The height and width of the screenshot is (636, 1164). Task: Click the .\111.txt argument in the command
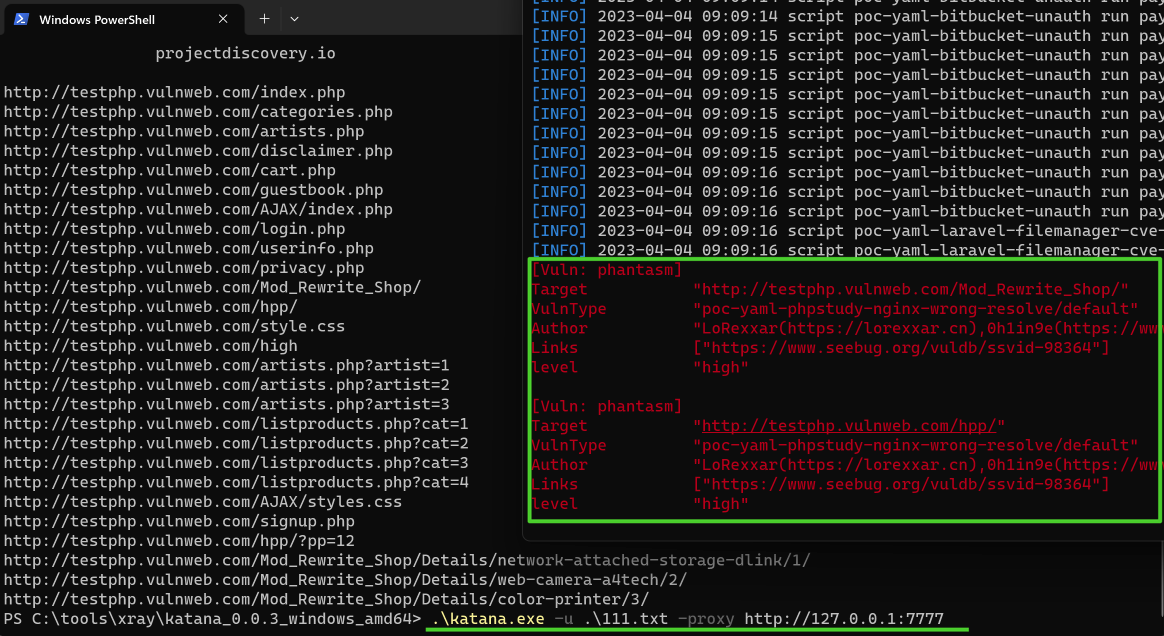coord(626,619)
